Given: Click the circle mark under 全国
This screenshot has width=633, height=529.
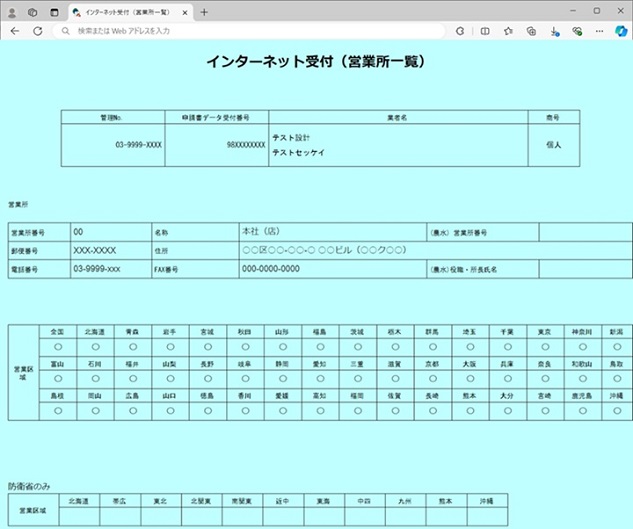Looking at the screenshot, I should [58, 346].
